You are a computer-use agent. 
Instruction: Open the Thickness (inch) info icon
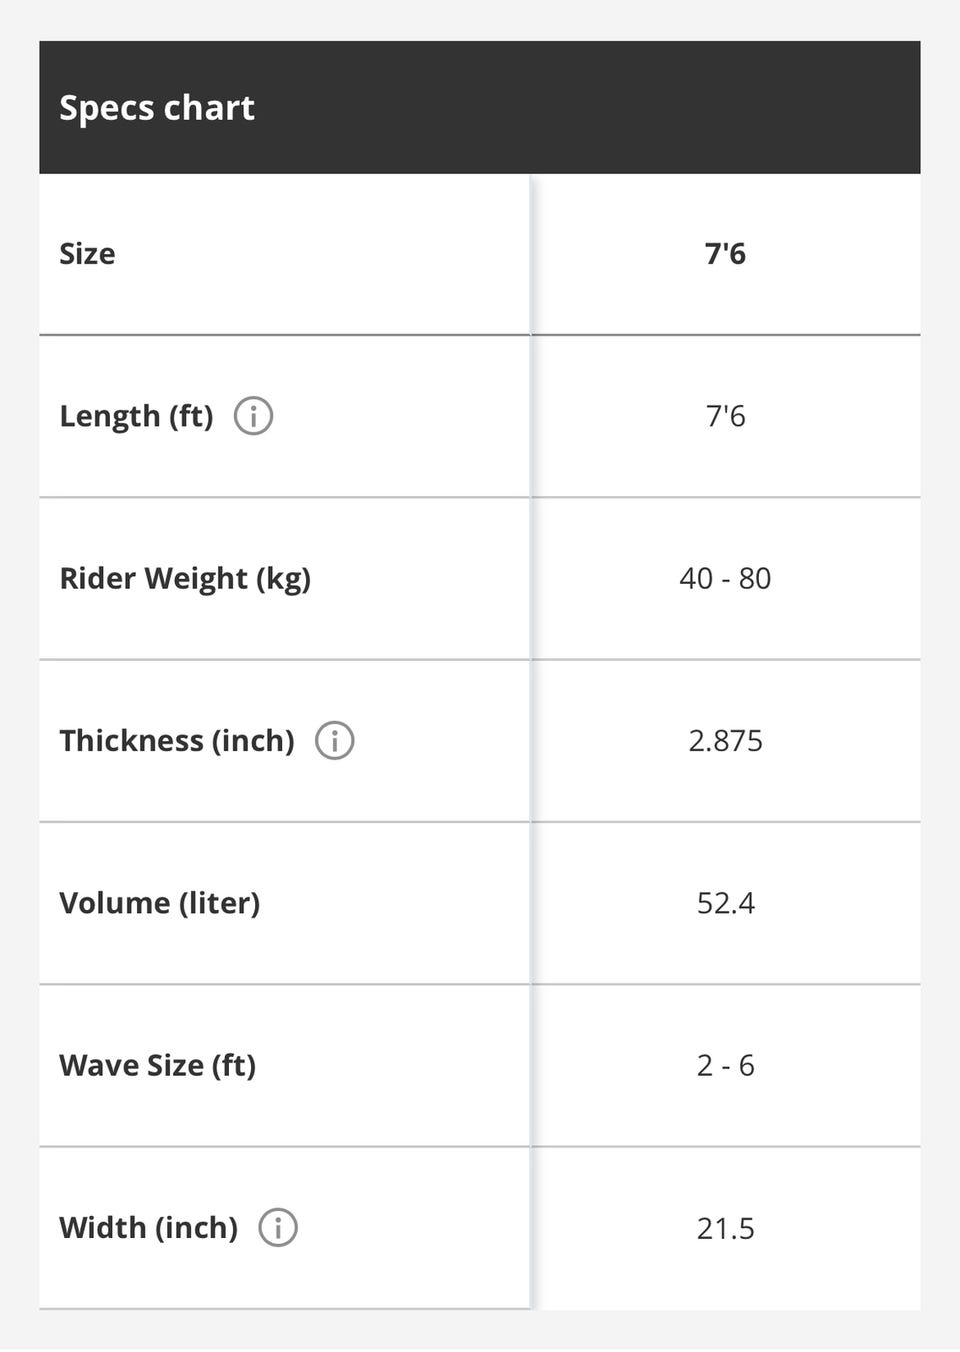coord(334,741)
